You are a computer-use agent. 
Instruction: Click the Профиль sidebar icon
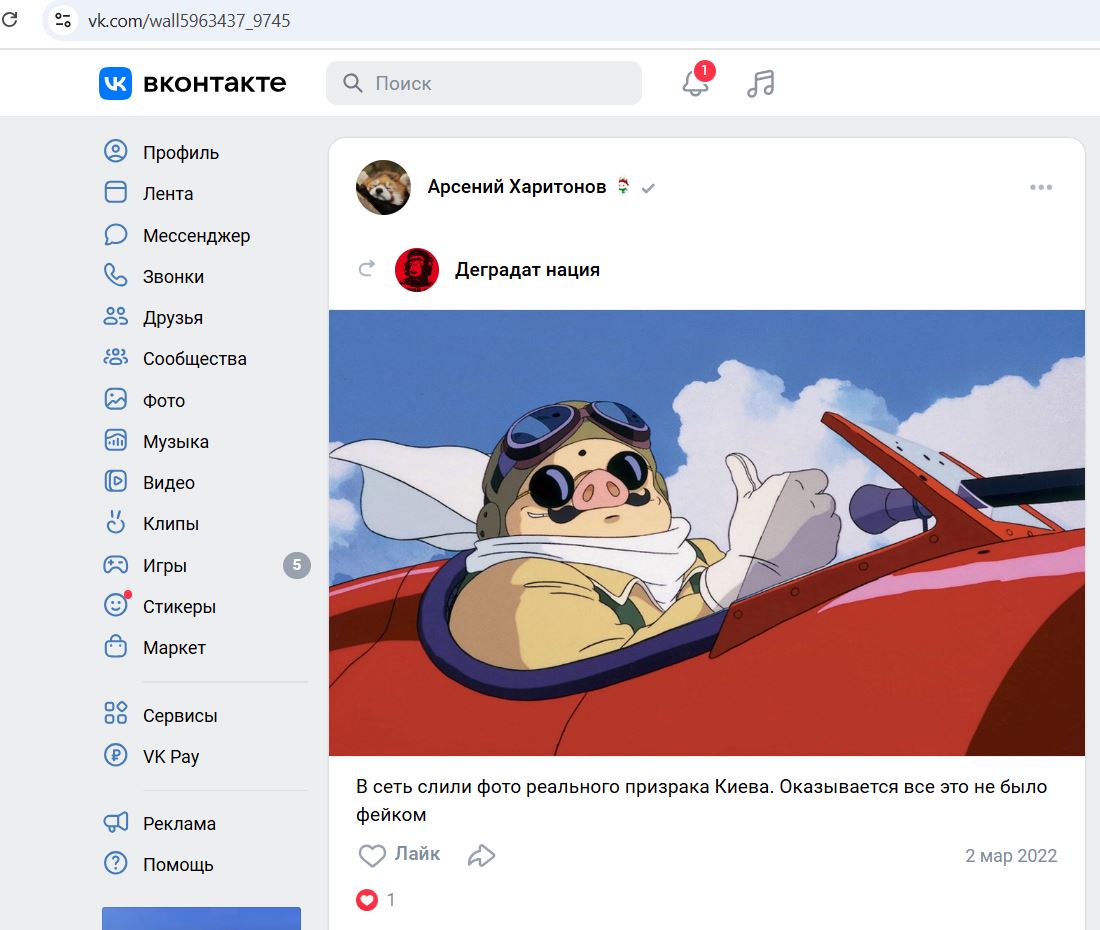click(x=116, y=151)
